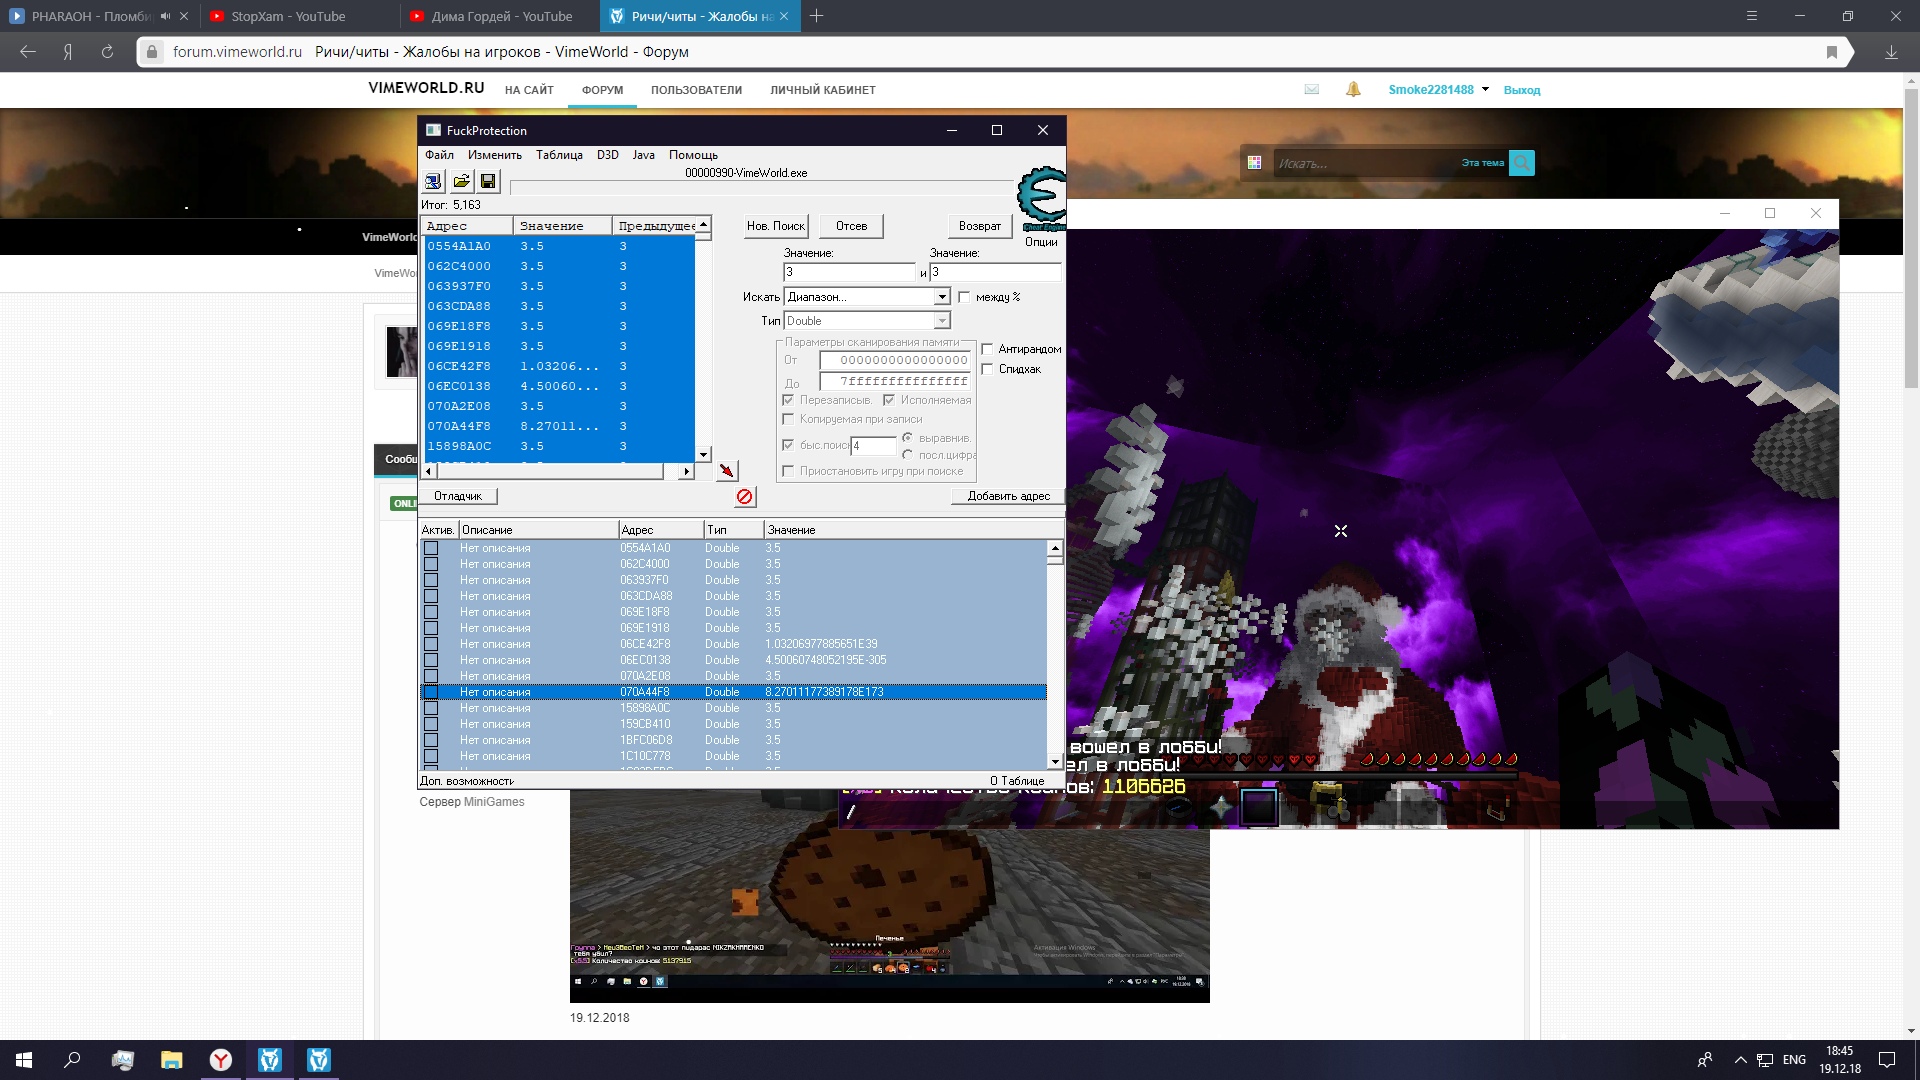
Task: Click the forum messages envelope icon
Action: (1312, 89)
